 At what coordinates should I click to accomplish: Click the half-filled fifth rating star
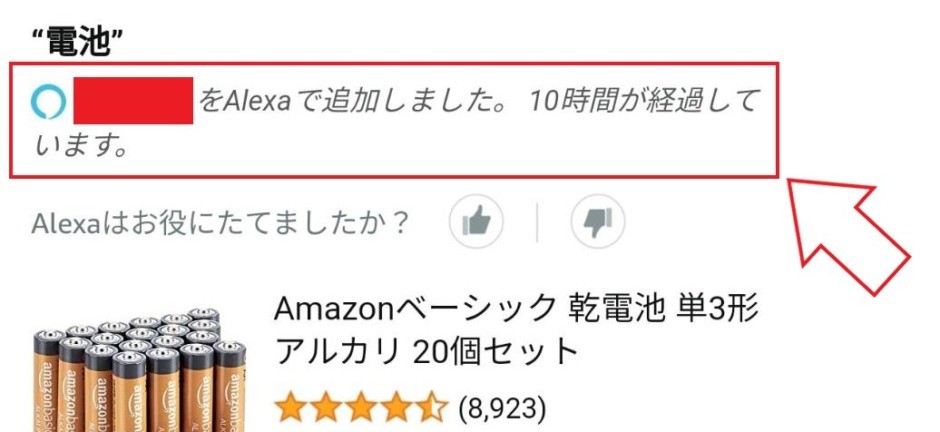point(432,407)
